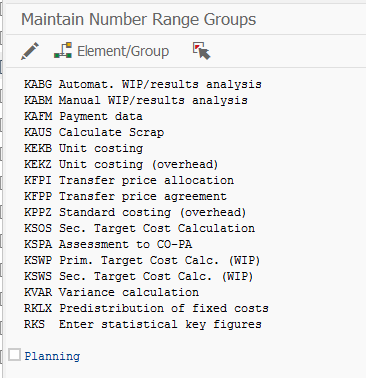Select KSPA Assessment to CO-PA
366x378 pixels.
(x=108, y=244)
